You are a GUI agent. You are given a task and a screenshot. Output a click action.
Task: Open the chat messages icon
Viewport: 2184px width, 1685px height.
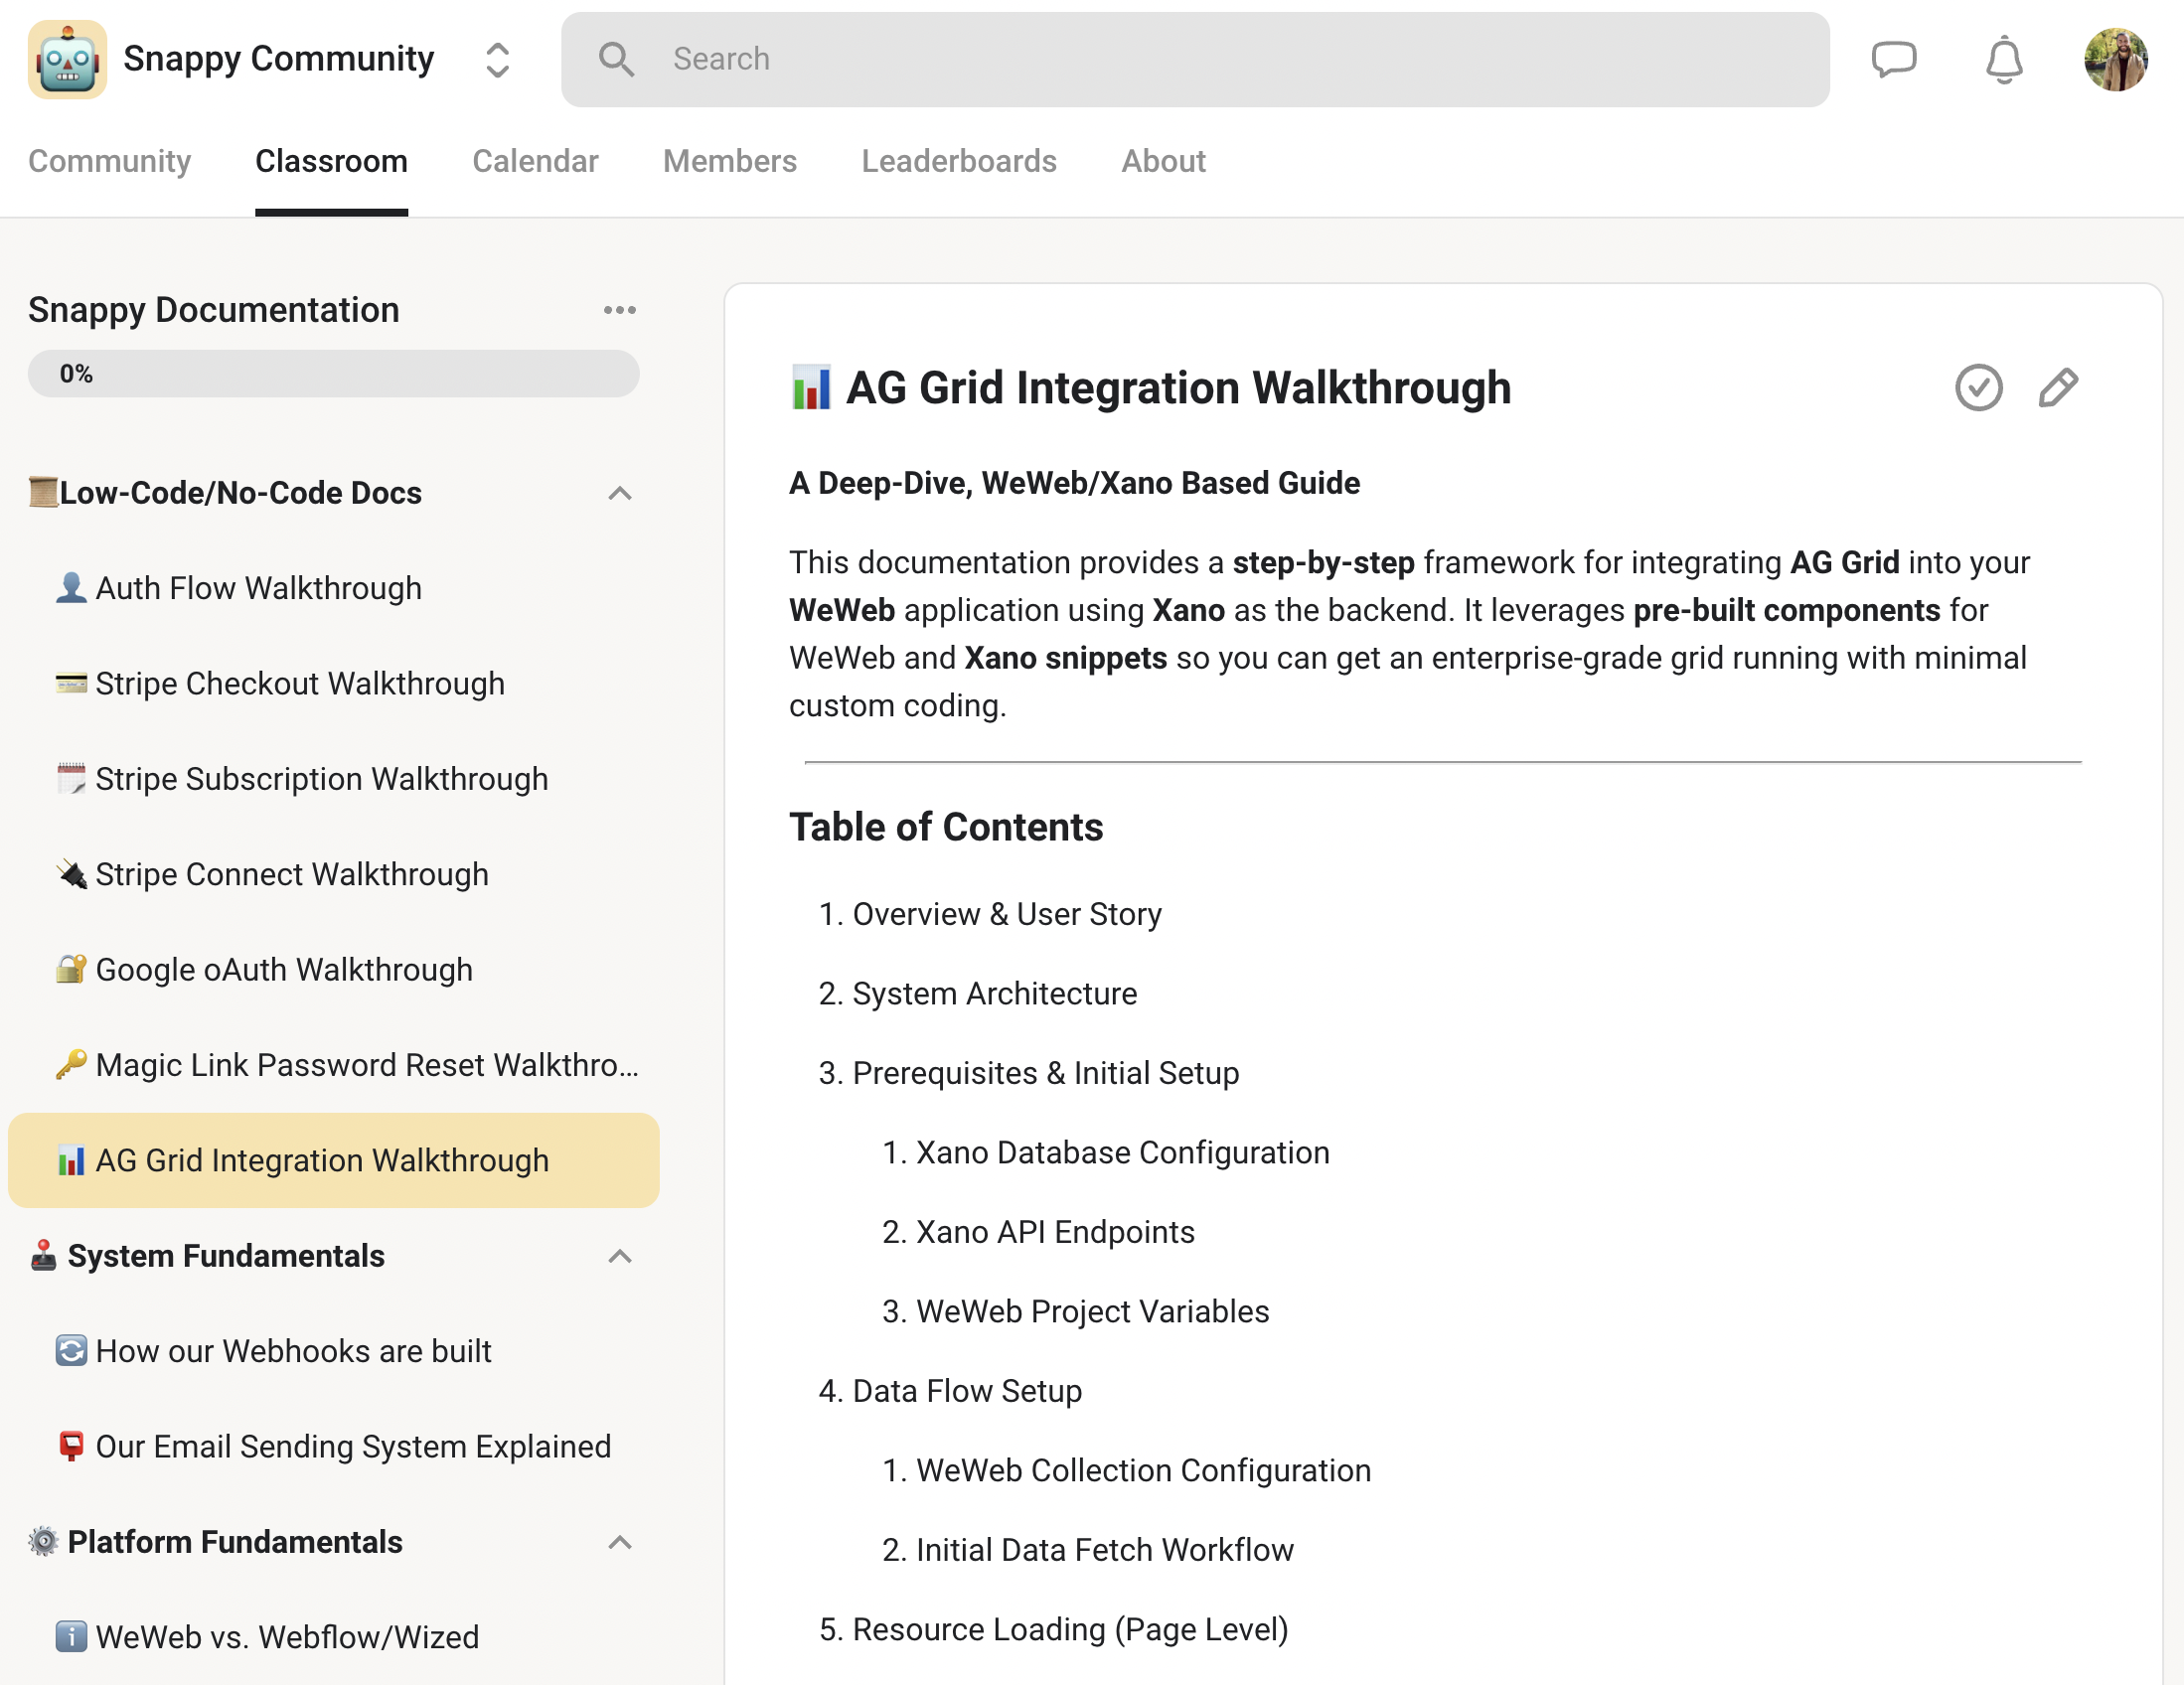1892,59
